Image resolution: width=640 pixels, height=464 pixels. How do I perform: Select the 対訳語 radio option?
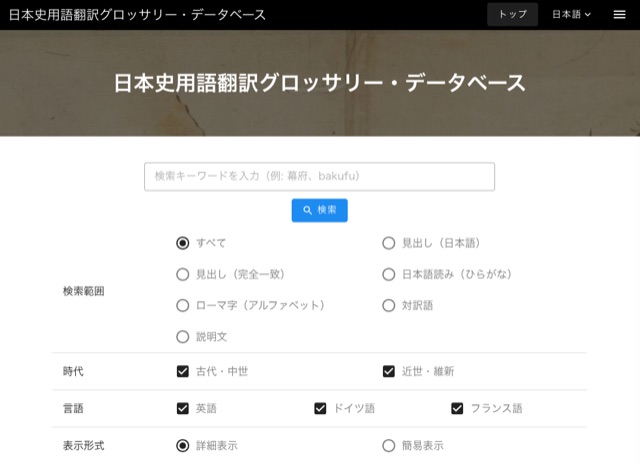tap(389, 305)
